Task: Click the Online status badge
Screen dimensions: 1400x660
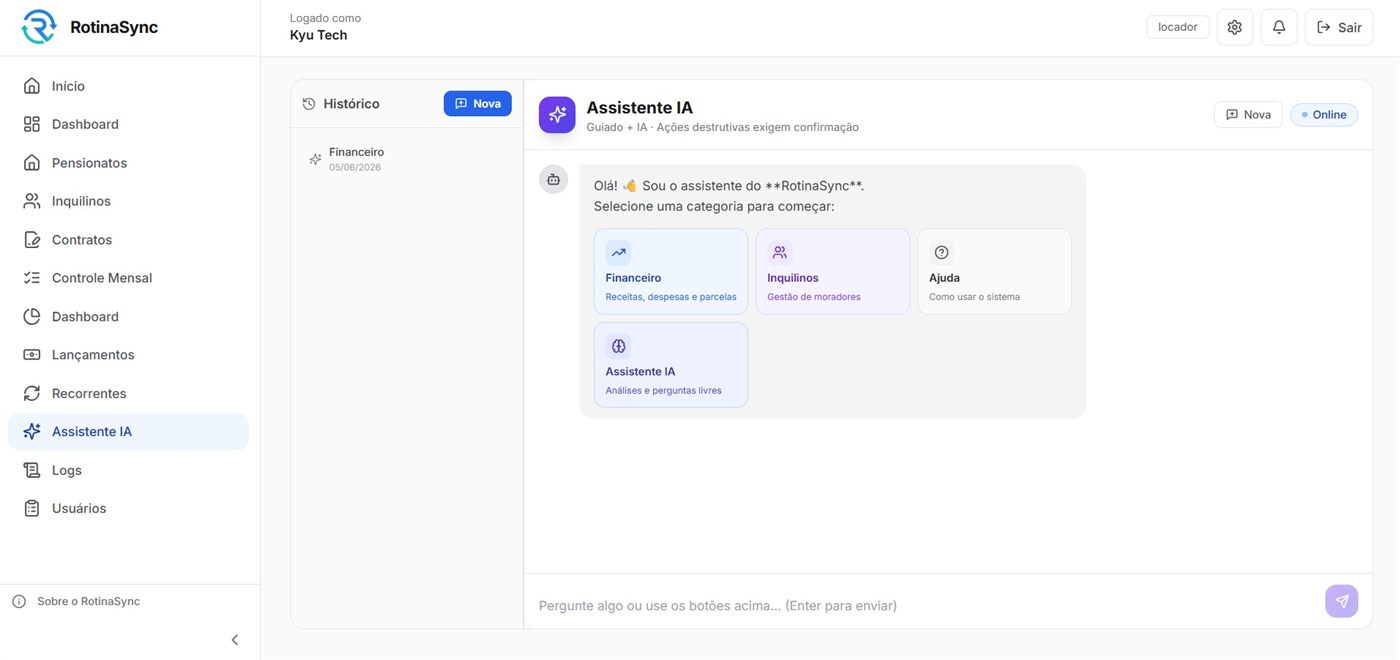Action: pos(1324,115)
